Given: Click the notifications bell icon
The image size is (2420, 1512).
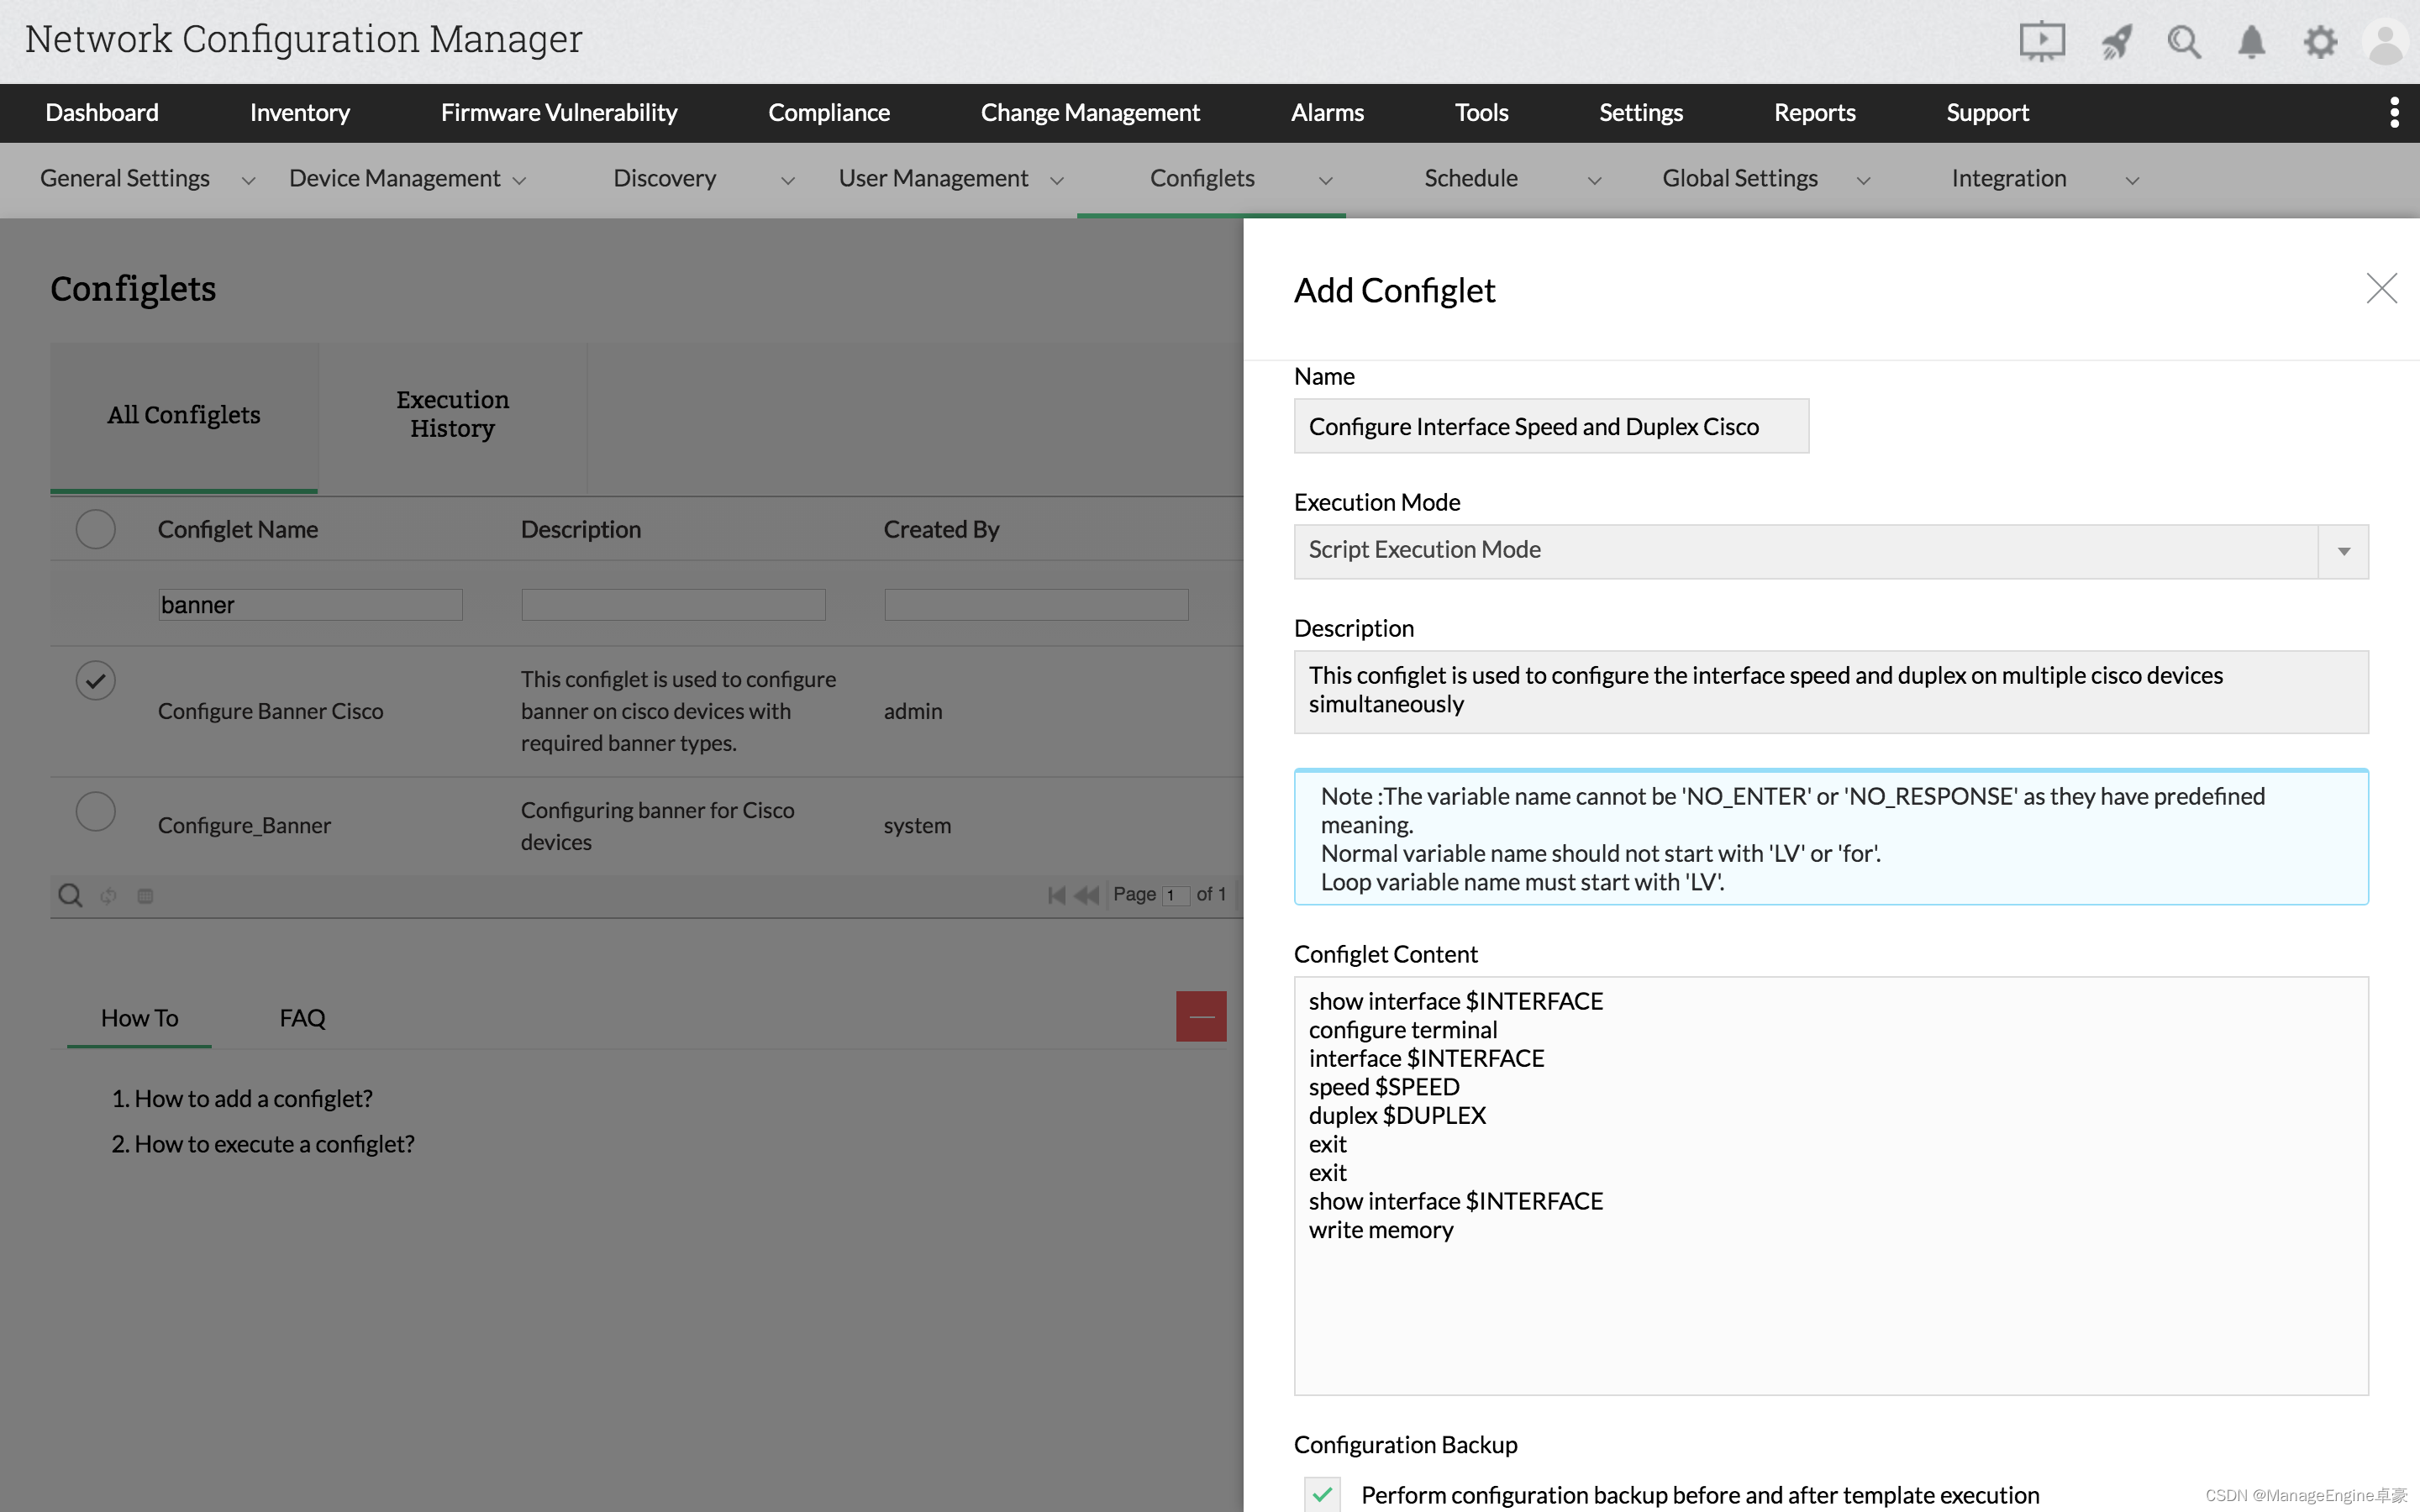Looking at the screenshot, I should coord(2253,42).
